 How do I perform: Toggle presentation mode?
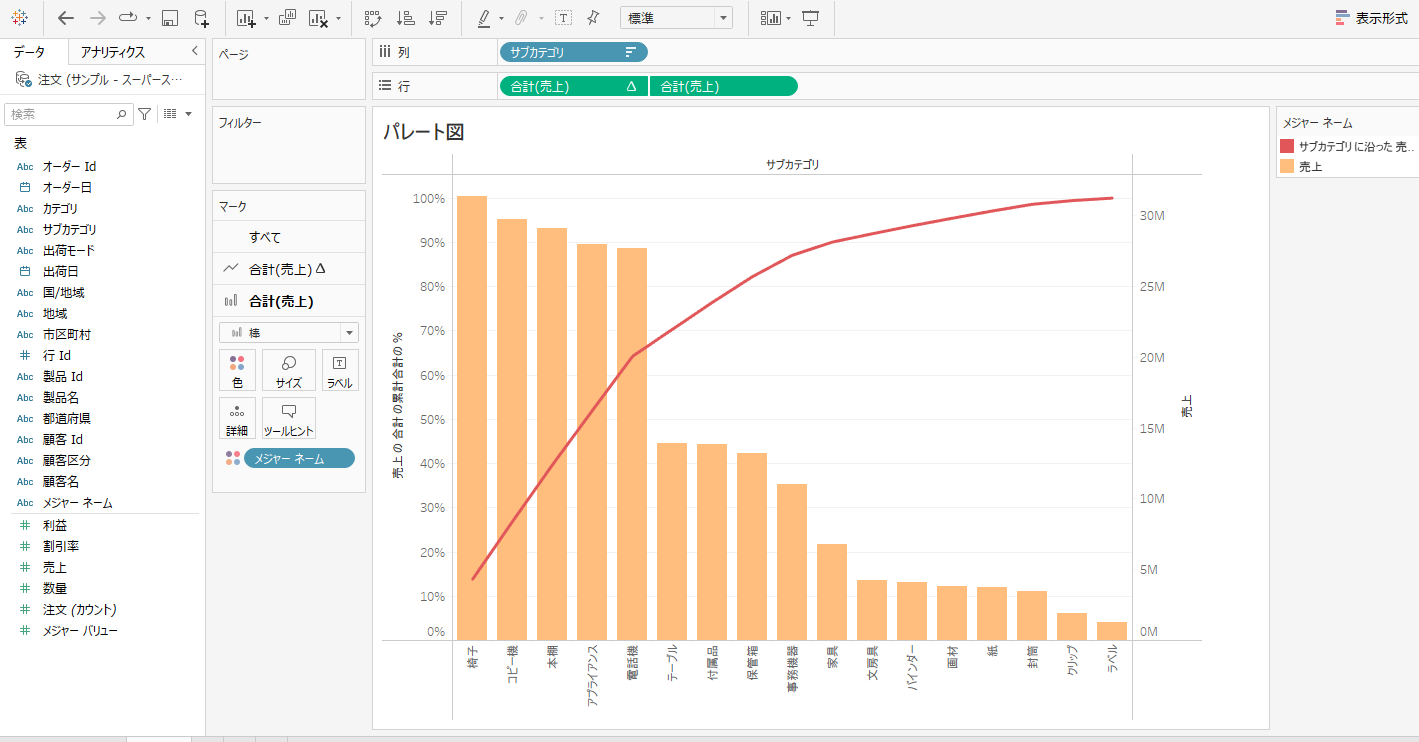810,18
